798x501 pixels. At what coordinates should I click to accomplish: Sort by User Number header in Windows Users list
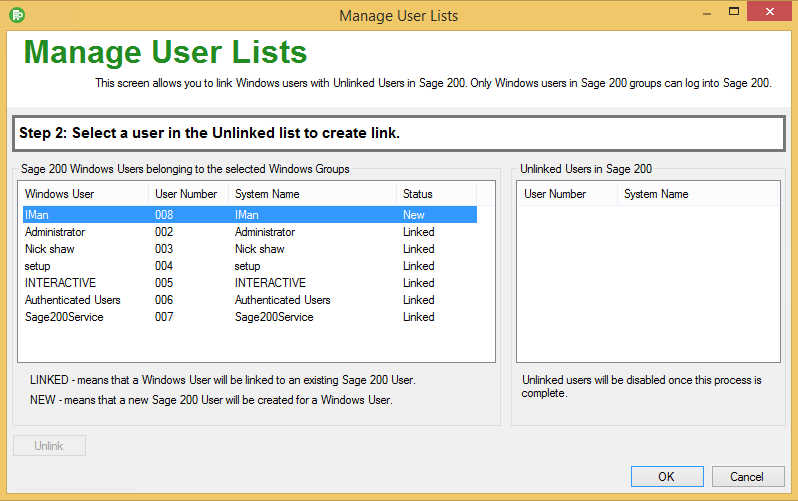click(188, 194)
